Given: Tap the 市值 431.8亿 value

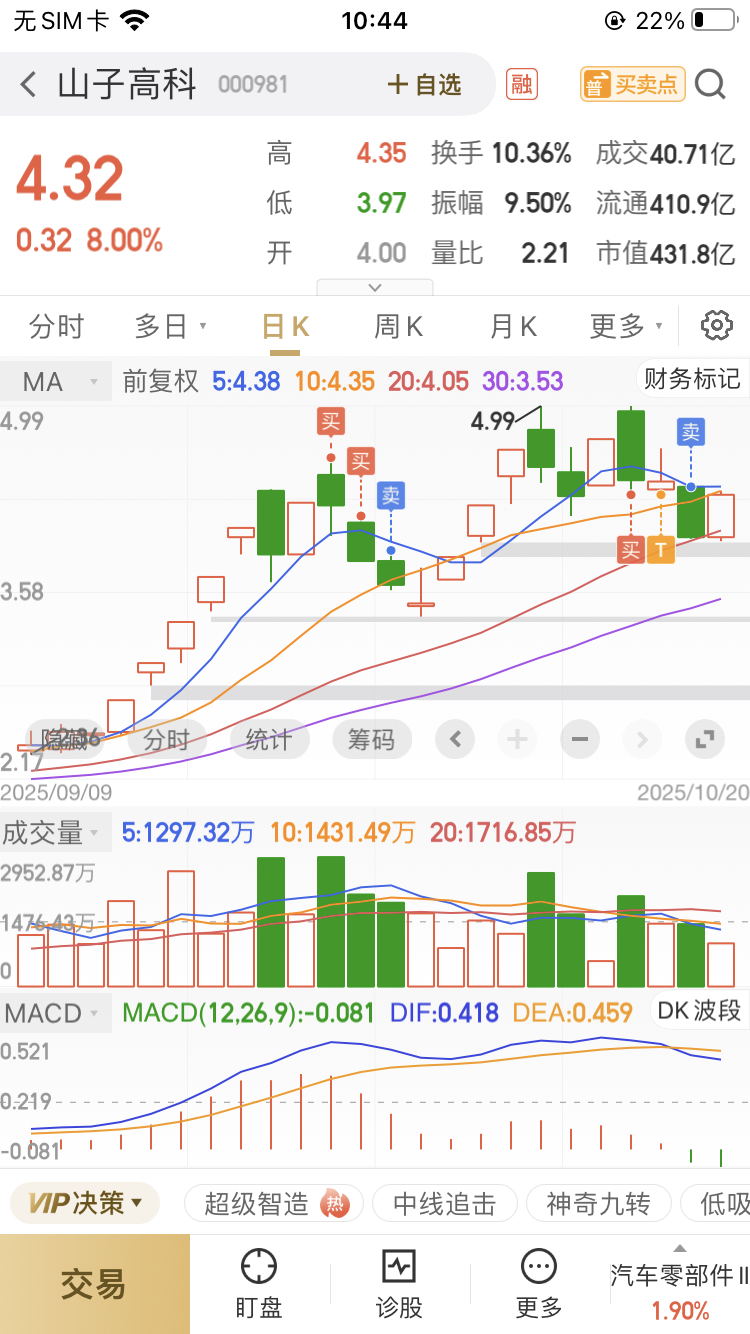Looking at the screenshot, I should 692,253.
